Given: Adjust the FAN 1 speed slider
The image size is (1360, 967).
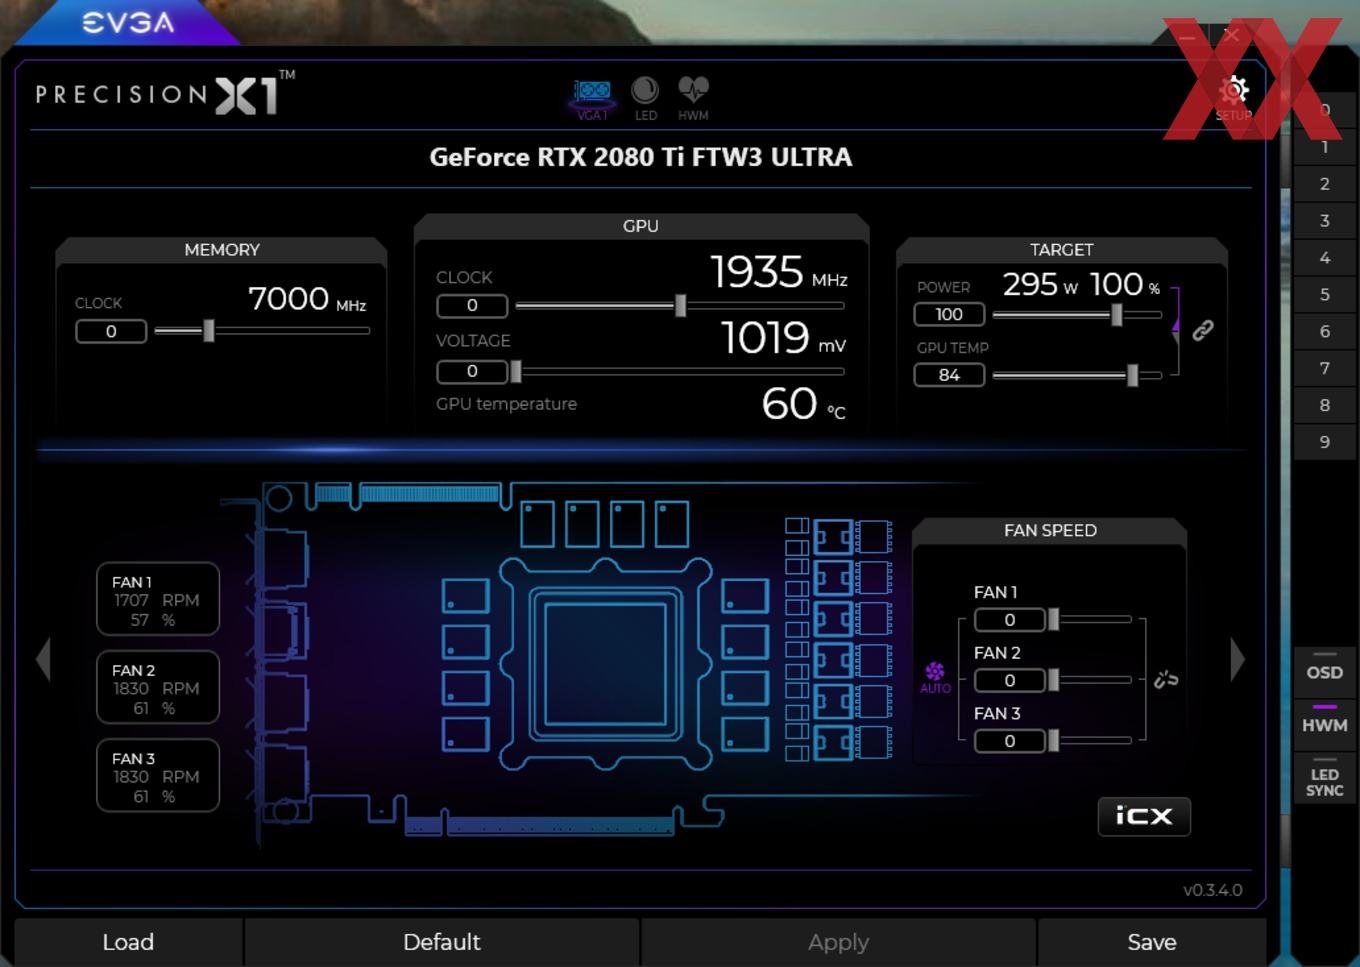Looking at the screenshot, I should [x=1053, y=620].
